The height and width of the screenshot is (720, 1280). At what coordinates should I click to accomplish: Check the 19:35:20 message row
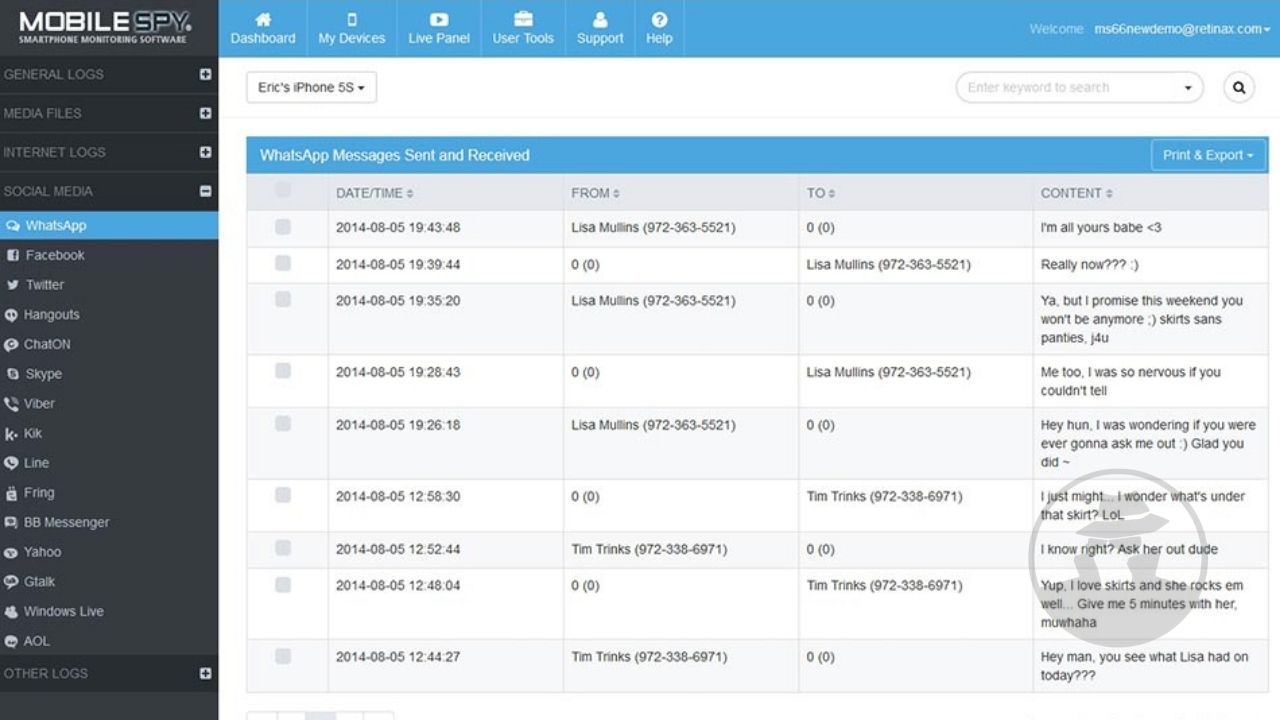(x=283, y=299)
